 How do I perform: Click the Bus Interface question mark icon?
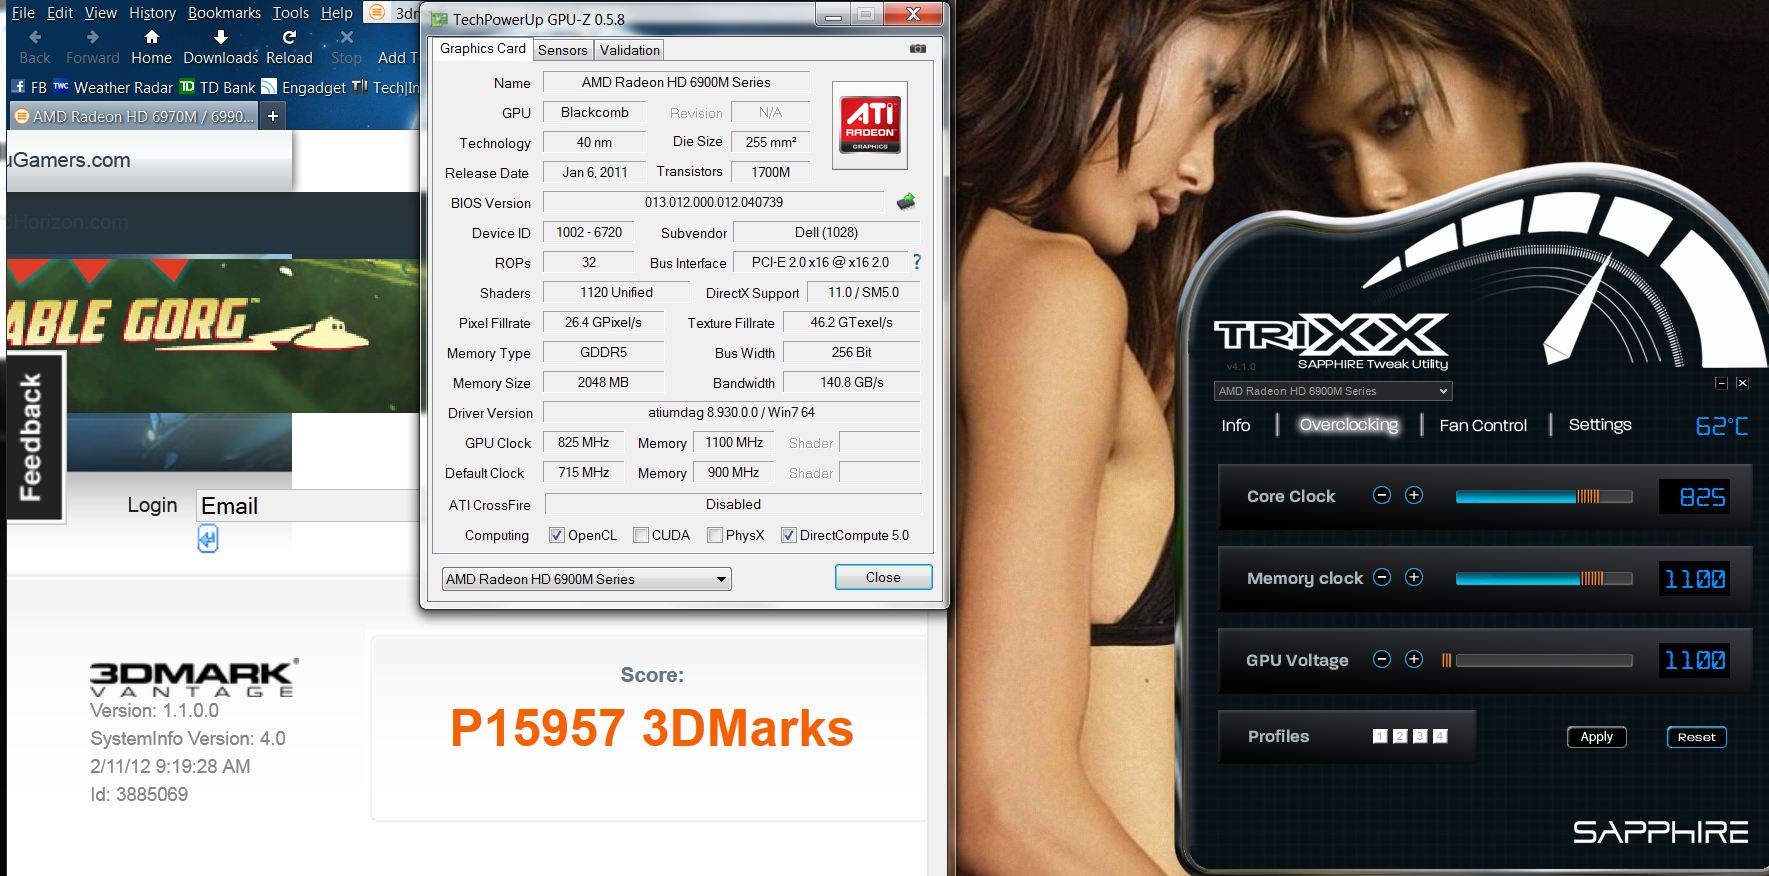click(x=916, y=262)
